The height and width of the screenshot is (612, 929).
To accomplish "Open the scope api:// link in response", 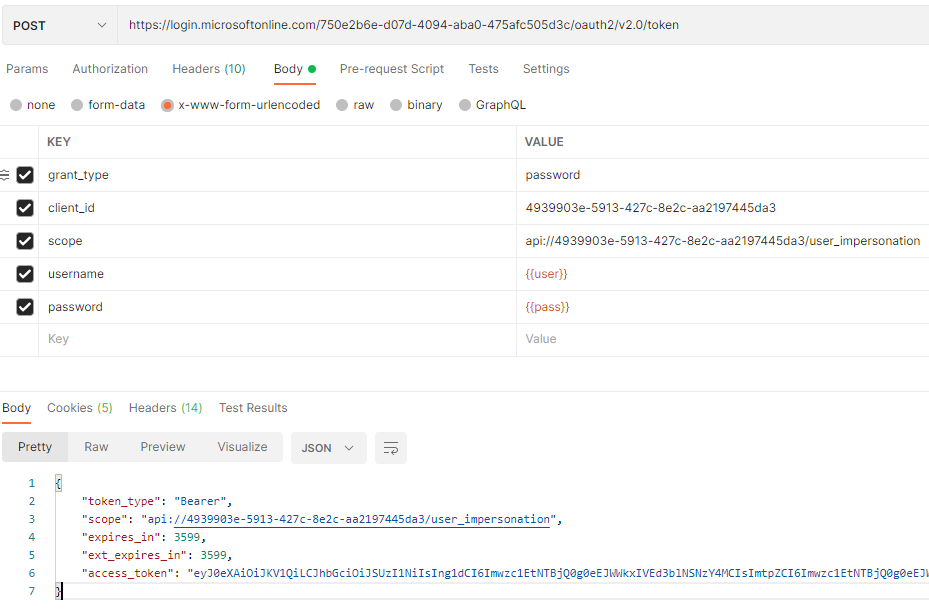I will click(x=361, y=519).
